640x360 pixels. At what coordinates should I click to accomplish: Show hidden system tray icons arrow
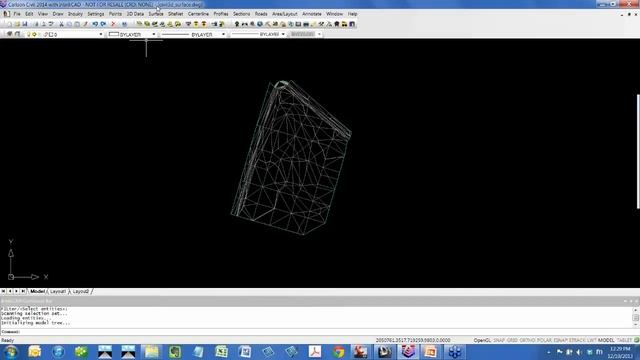coord(549,352)
